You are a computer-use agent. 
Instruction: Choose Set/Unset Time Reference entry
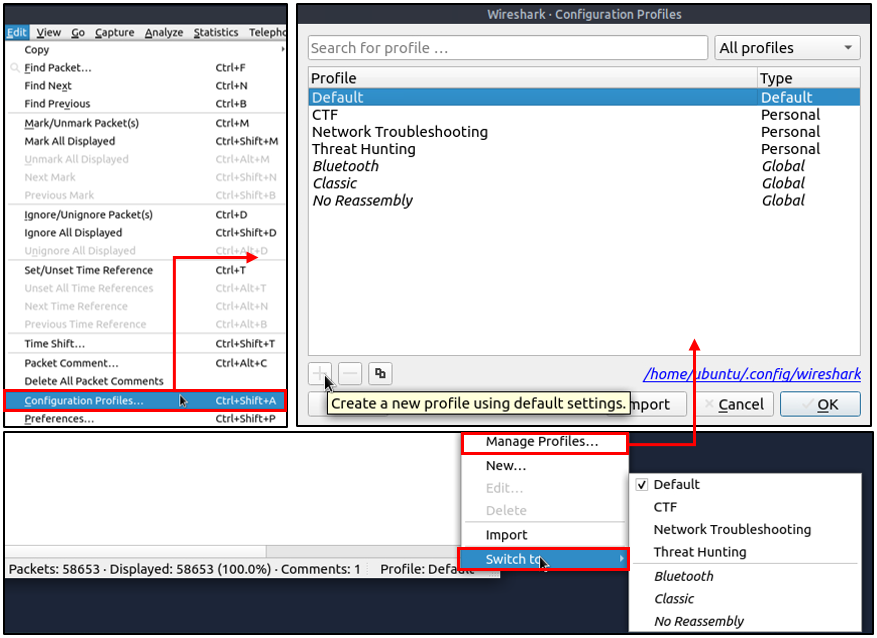pos(145,270)
